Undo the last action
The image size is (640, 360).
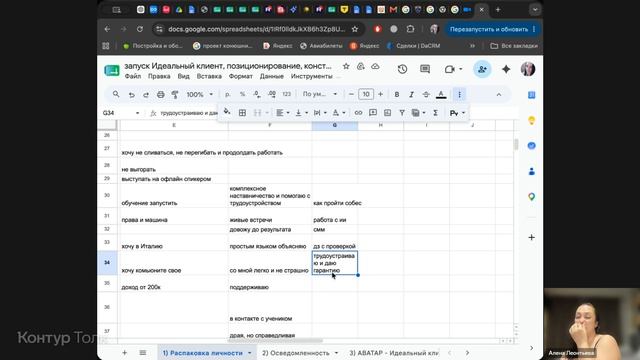(131, 95)
